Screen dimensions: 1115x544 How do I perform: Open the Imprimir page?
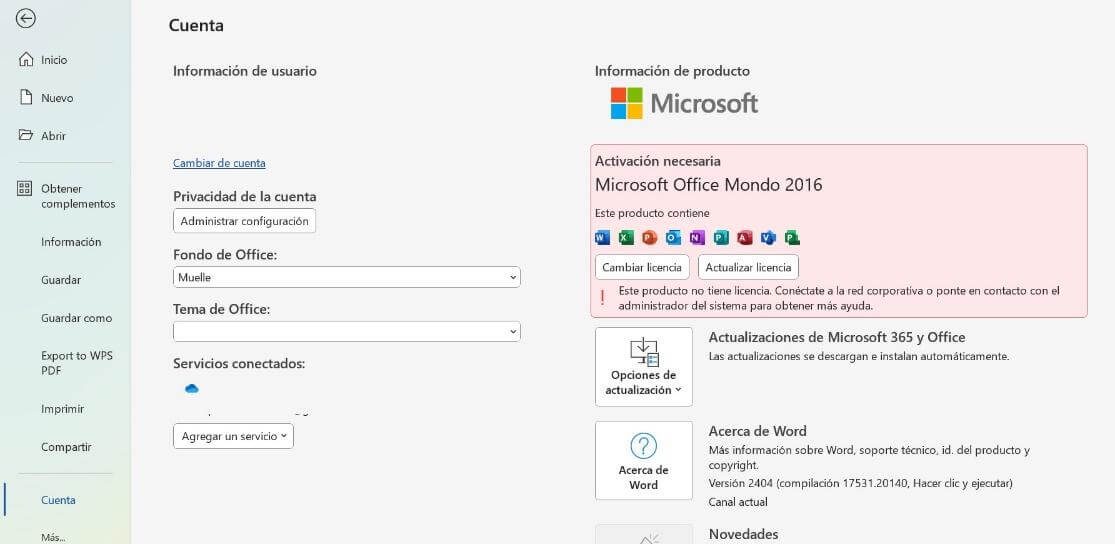[x=63, y=409]
